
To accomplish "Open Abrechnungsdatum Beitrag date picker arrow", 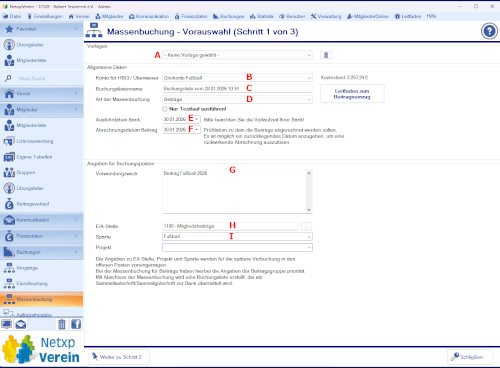I will point(197,129).
